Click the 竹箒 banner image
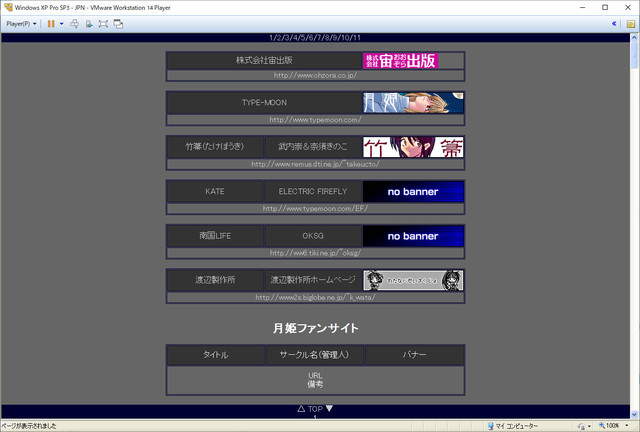 (413, 147)
